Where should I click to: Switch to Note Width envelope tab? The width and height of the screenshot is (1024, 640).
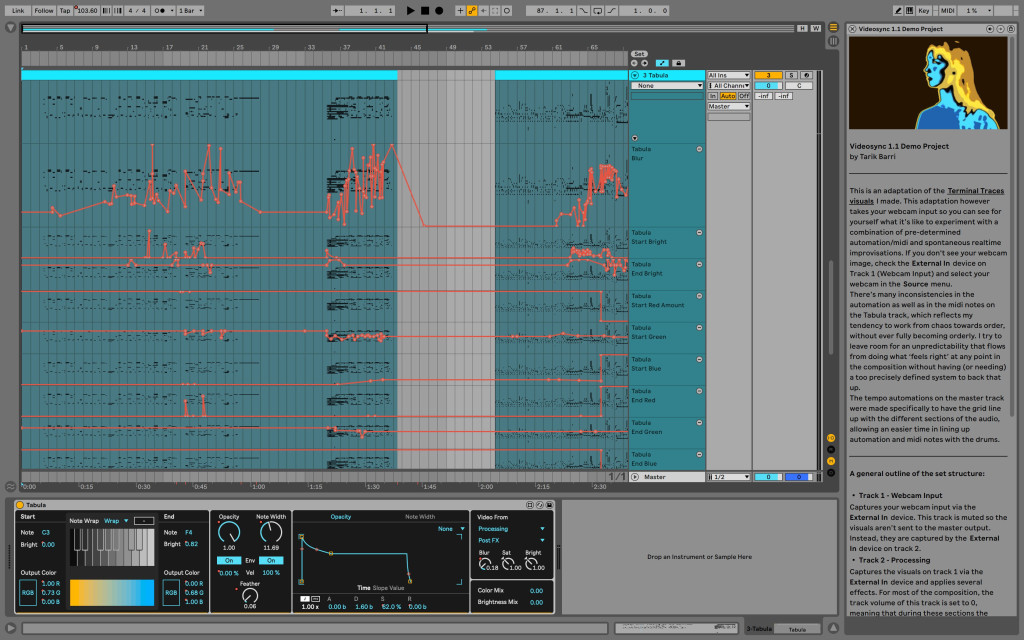419,517
